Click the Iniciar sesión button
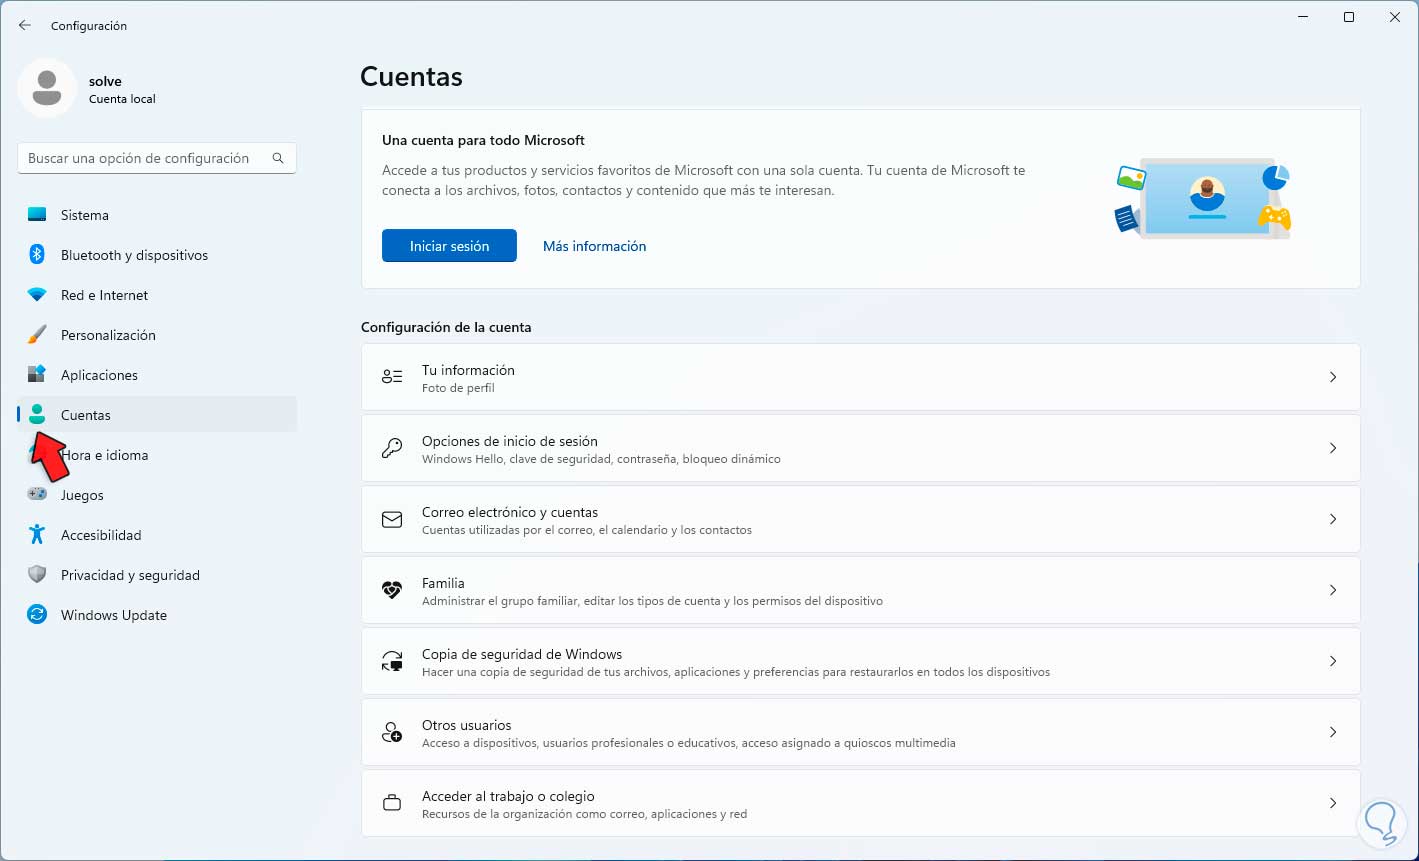Image resolution: width=1419 pixels, height=861 pixels. tap(449, 246)
